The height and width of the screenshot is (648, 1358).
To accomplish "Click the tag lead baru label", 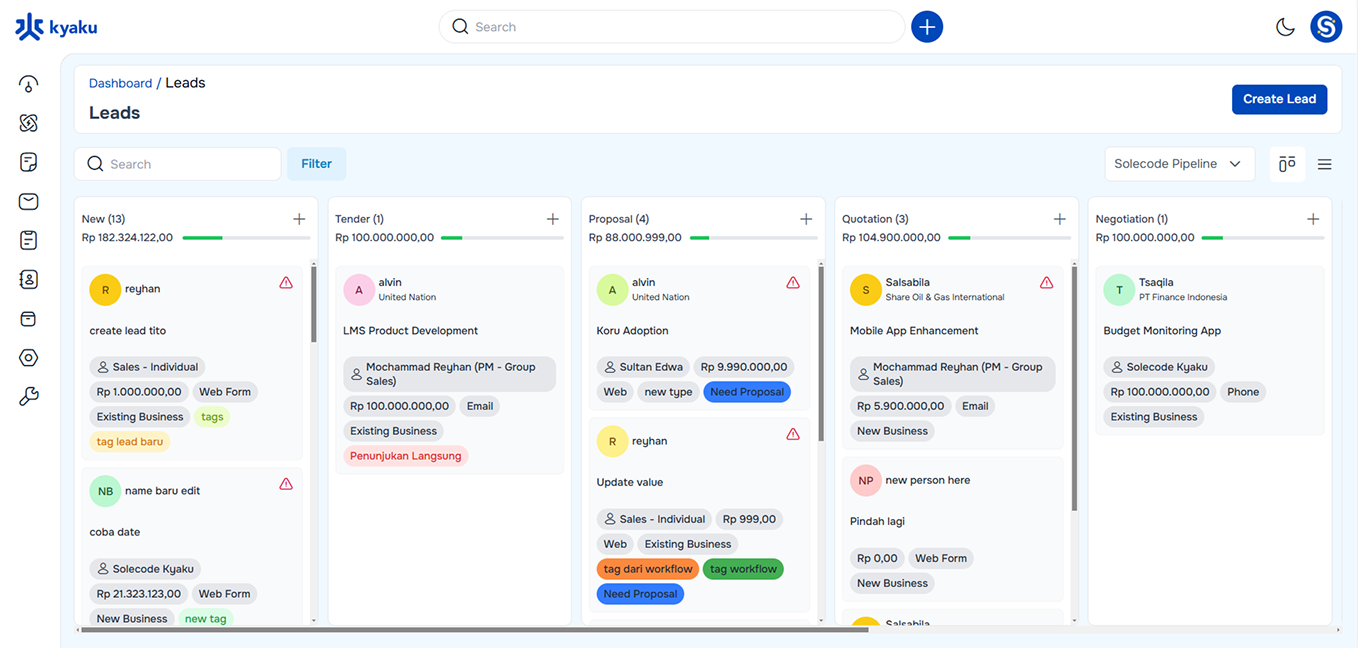I will tap(130, 442).
